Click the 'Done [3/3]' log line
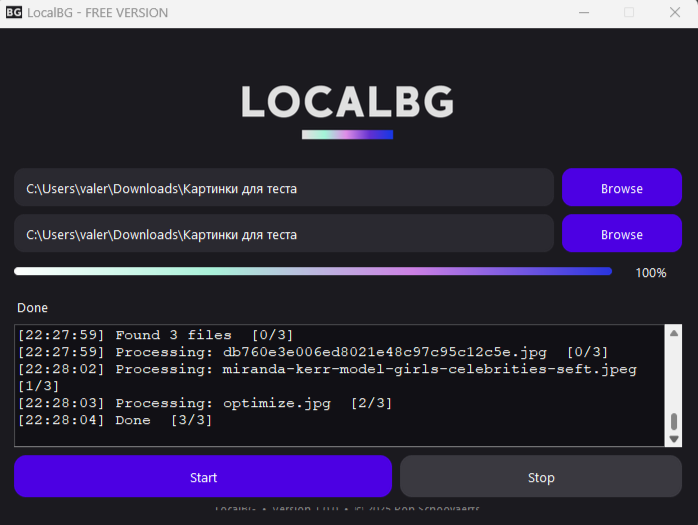This screenshot has width=698, height=525. (115, 420)
